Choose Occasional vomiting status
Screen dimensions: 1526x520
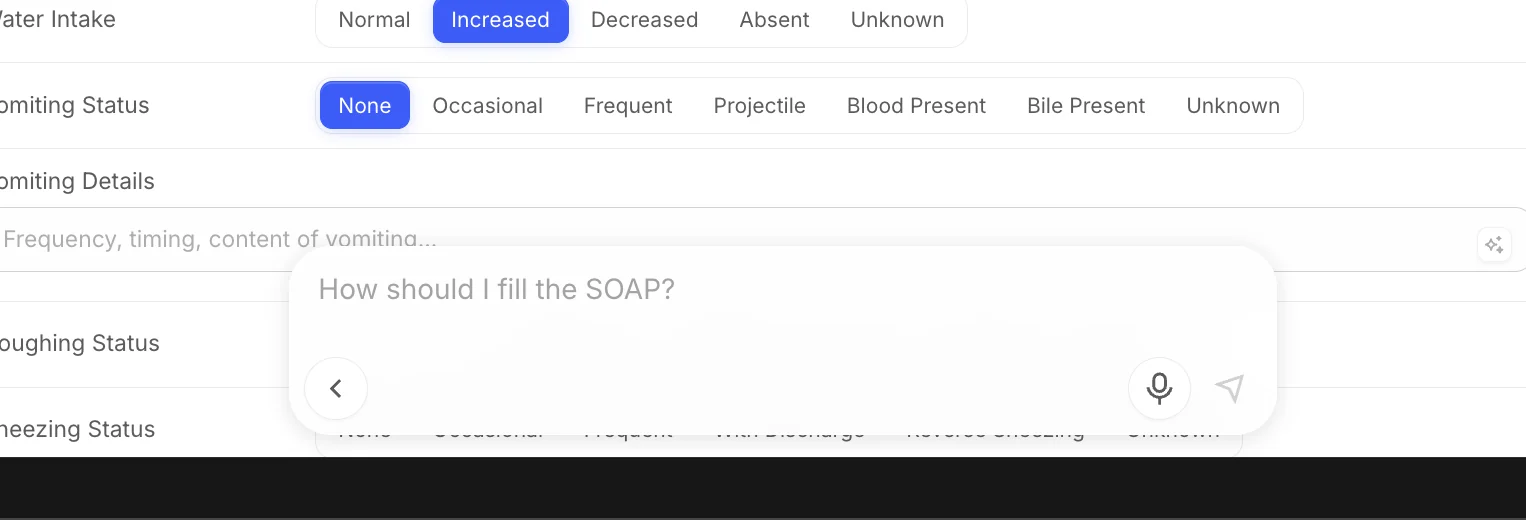tap(487, 105)
